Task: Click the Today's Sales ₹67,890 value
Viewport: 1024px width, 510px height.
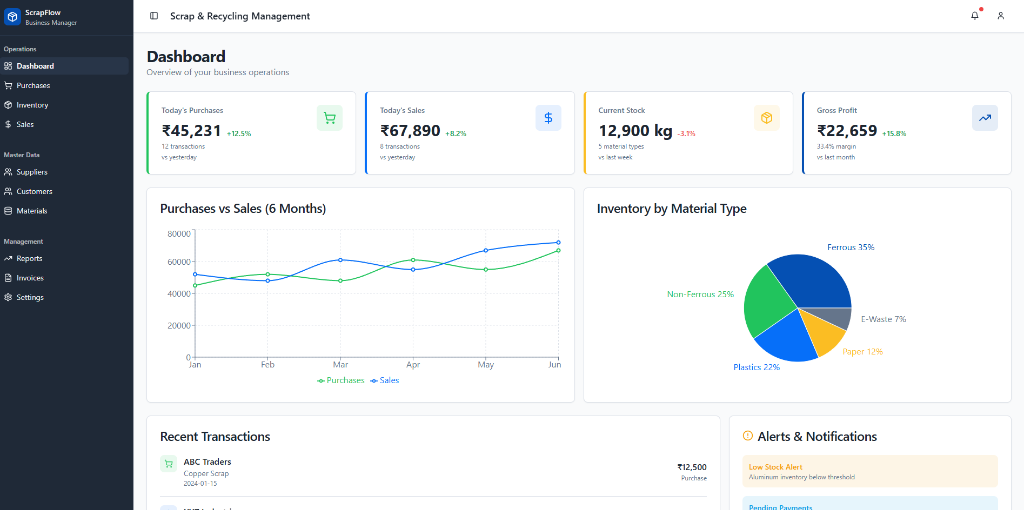Action: [410, 131]
